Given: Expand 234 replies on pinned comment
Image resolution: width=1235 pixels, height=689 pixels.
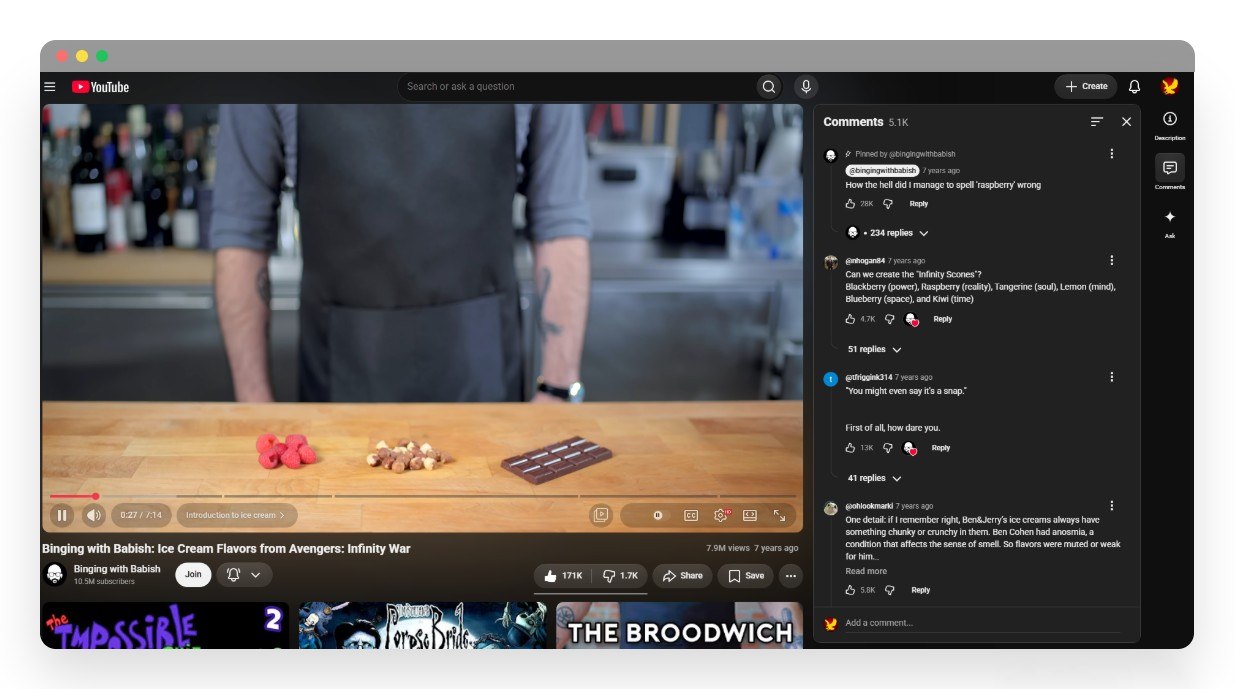Looking at the screenshot, I should [x=888, y=233].
